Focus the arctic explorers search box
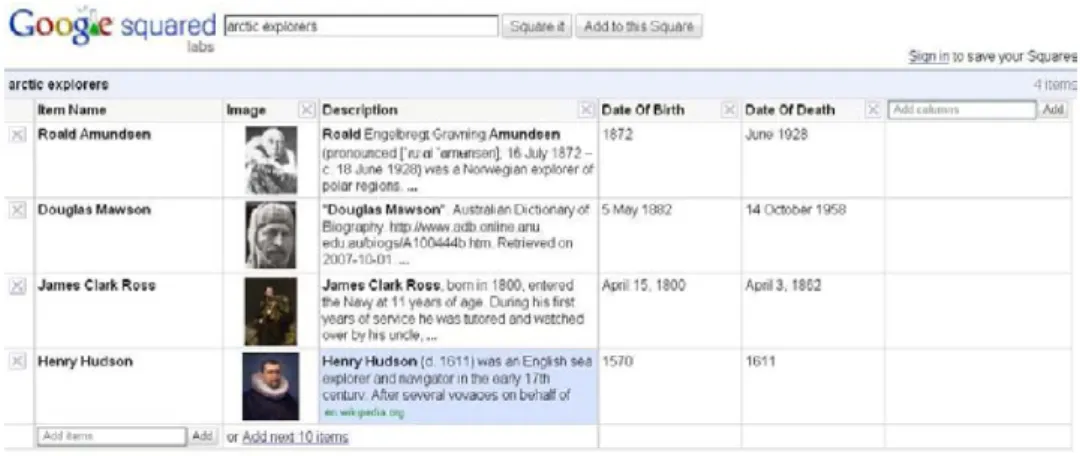 click(362, 27)
